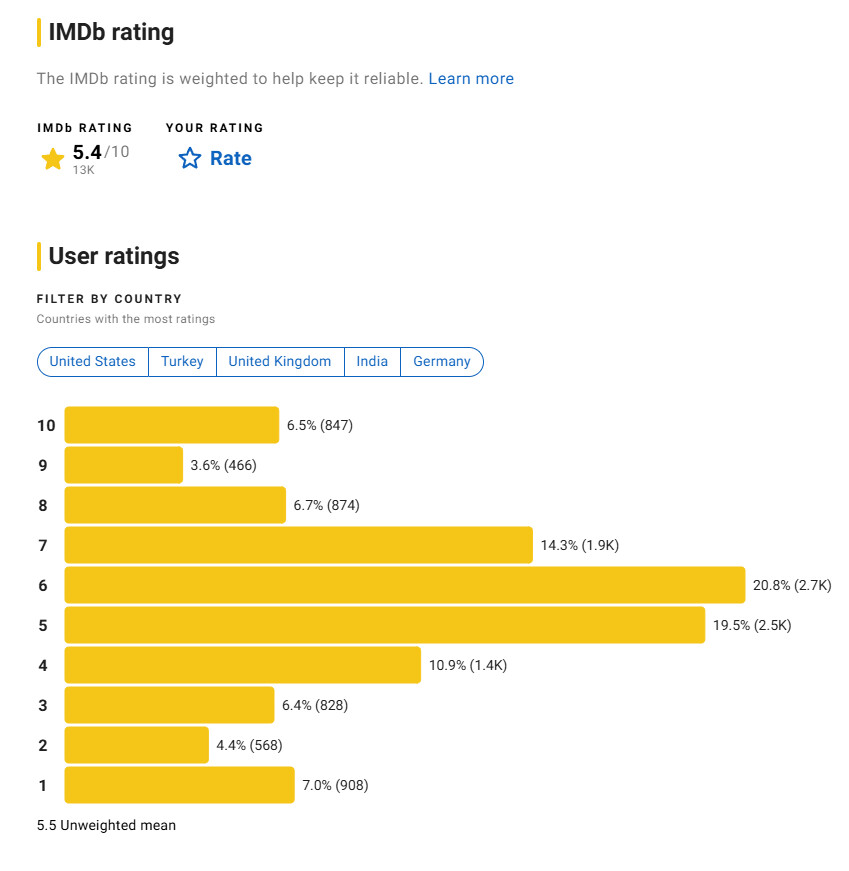Click the 1-star rating bar
Screen dimensions: 849x871
(x=179, y=785)
